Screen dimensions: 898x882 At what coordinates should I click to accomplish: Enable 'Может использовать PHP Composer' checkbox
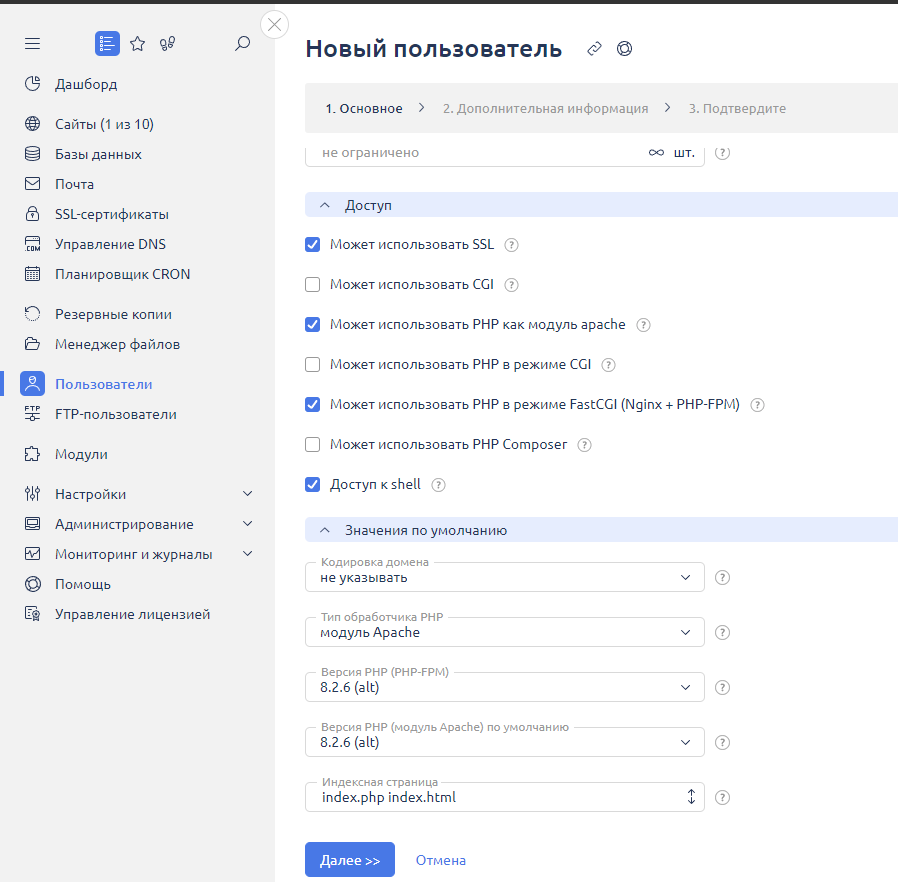(312, 444)
